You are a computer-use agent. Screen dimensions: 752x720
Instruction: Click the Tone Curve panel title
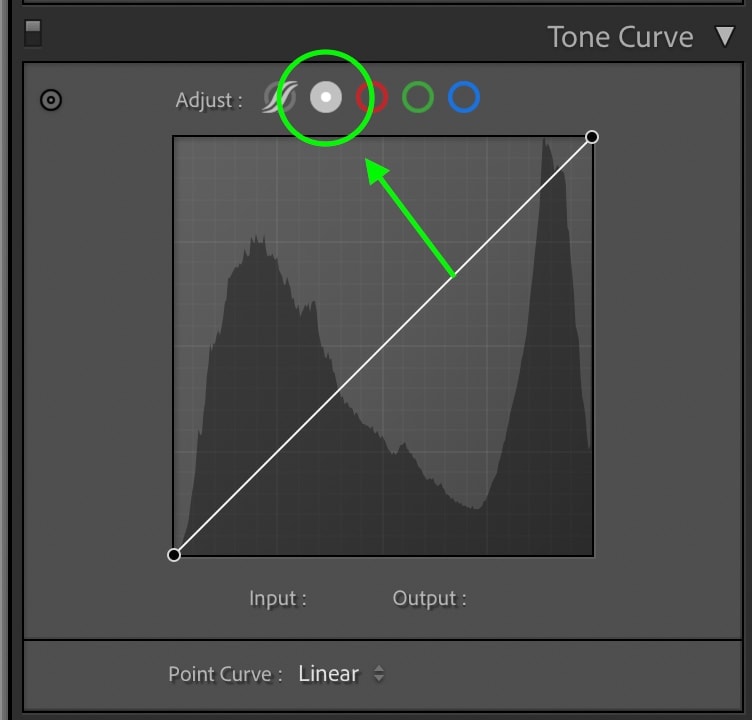coord(620,37)
